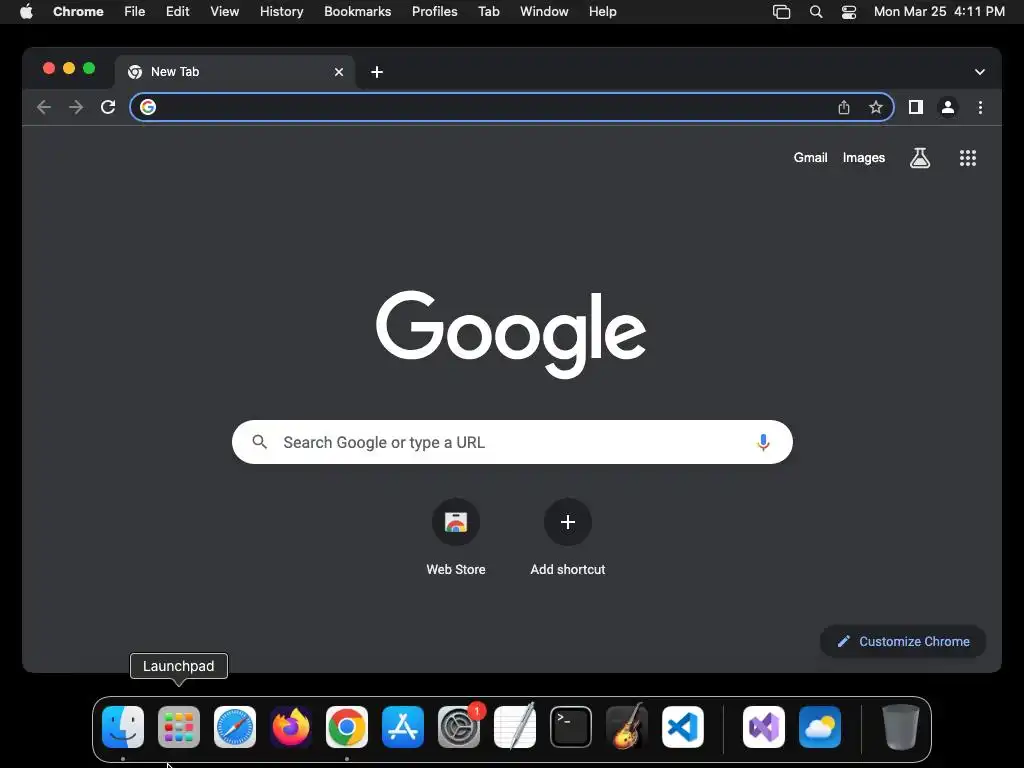Open the Bookmarks menu
Screen dimensions: 1024x768
point(357,12)
